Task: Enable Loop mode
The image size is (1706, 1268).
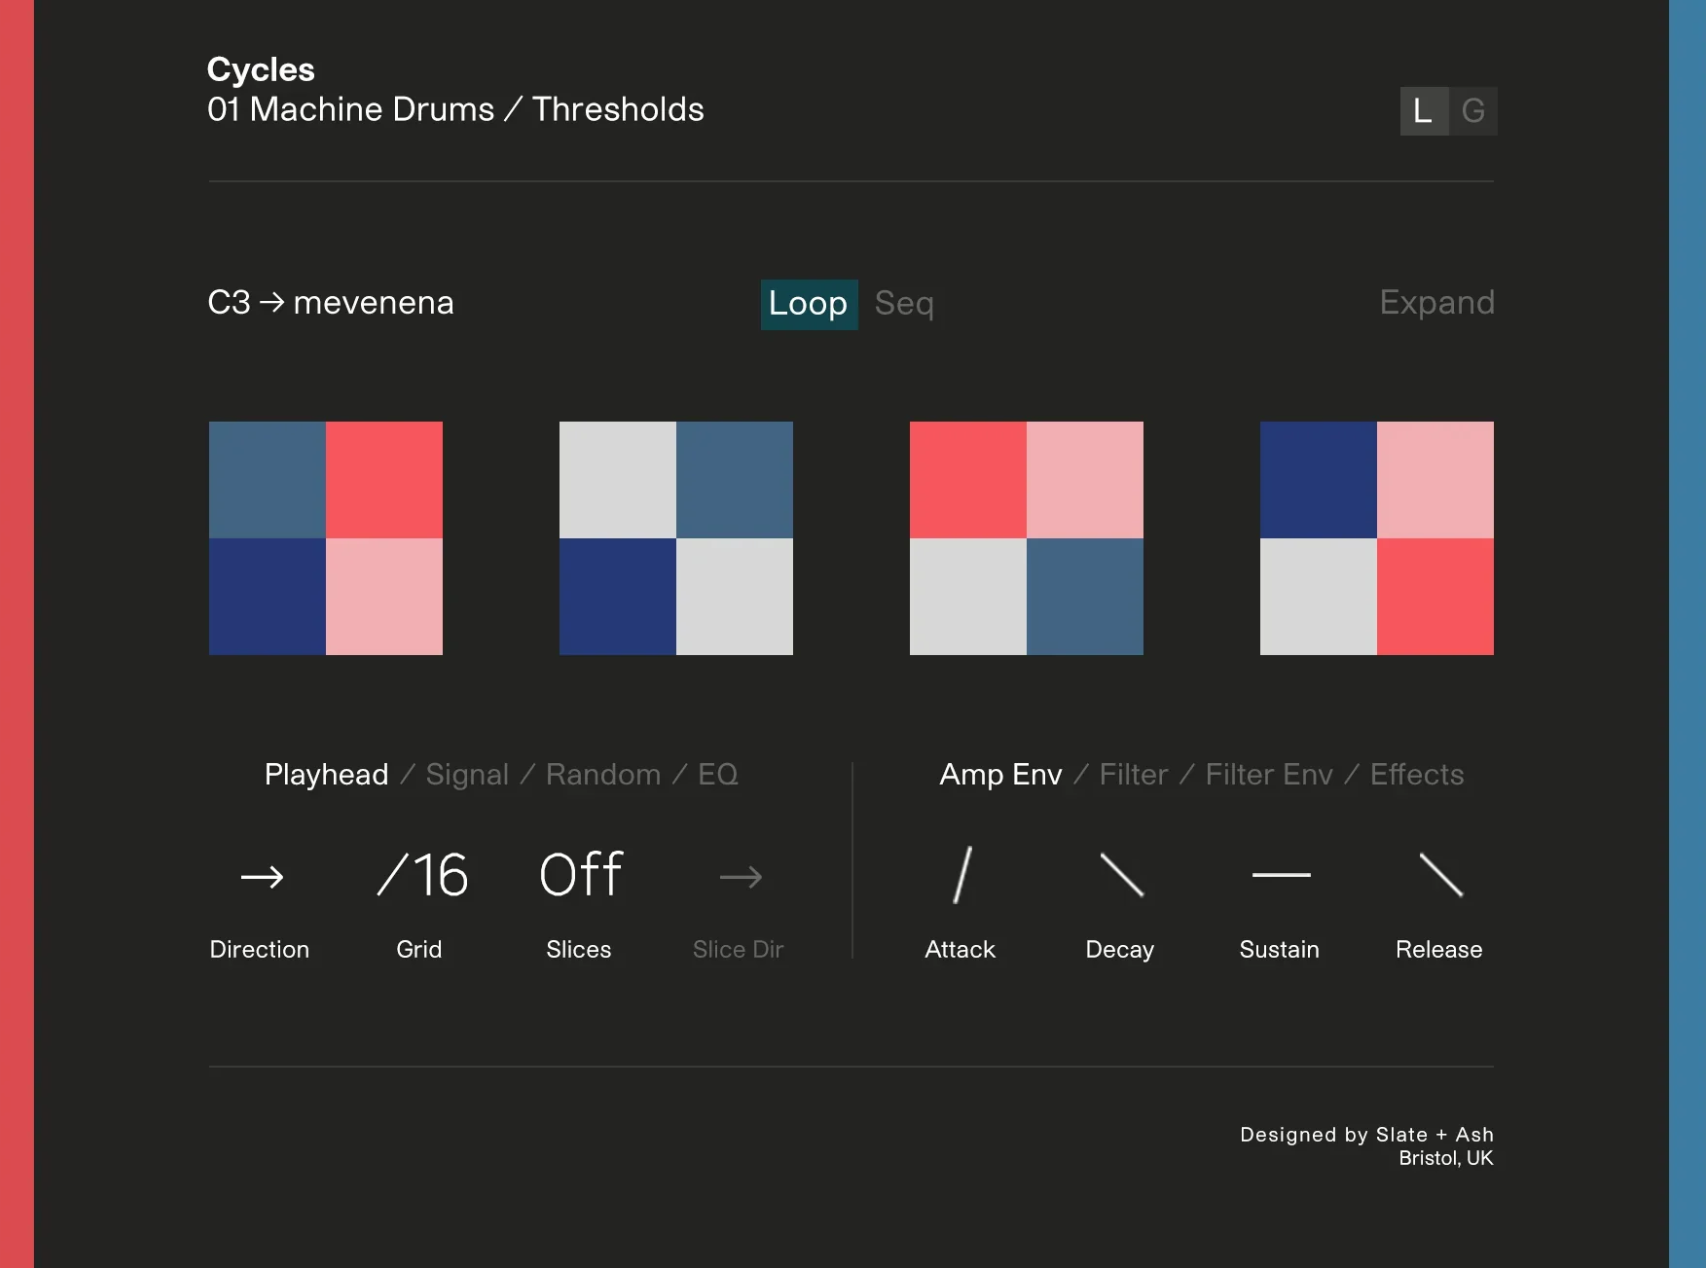Action: (x=809, y=304)
